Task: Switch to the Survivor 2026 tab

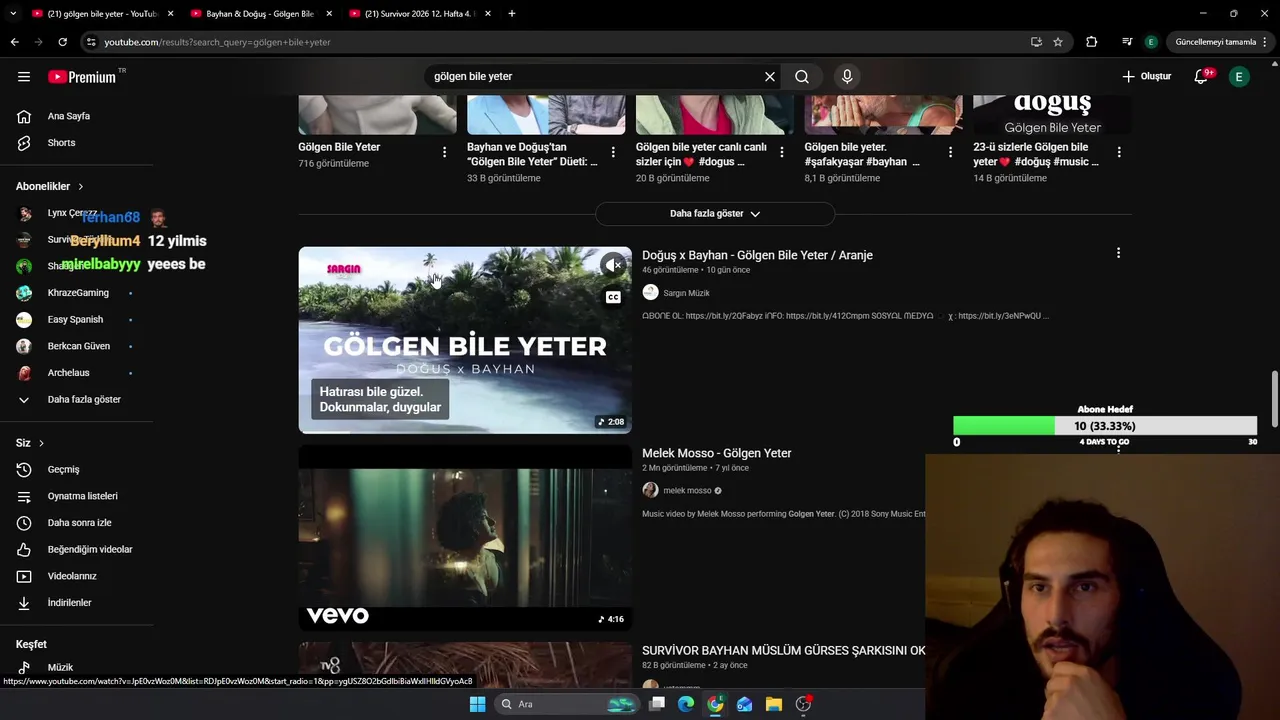Action: coord(420,14)
